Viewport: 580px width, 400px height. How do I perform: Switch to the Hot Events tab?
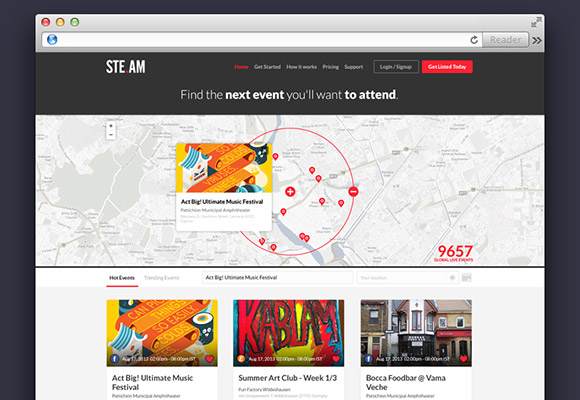pyautogui.click(x=122, y=278)
